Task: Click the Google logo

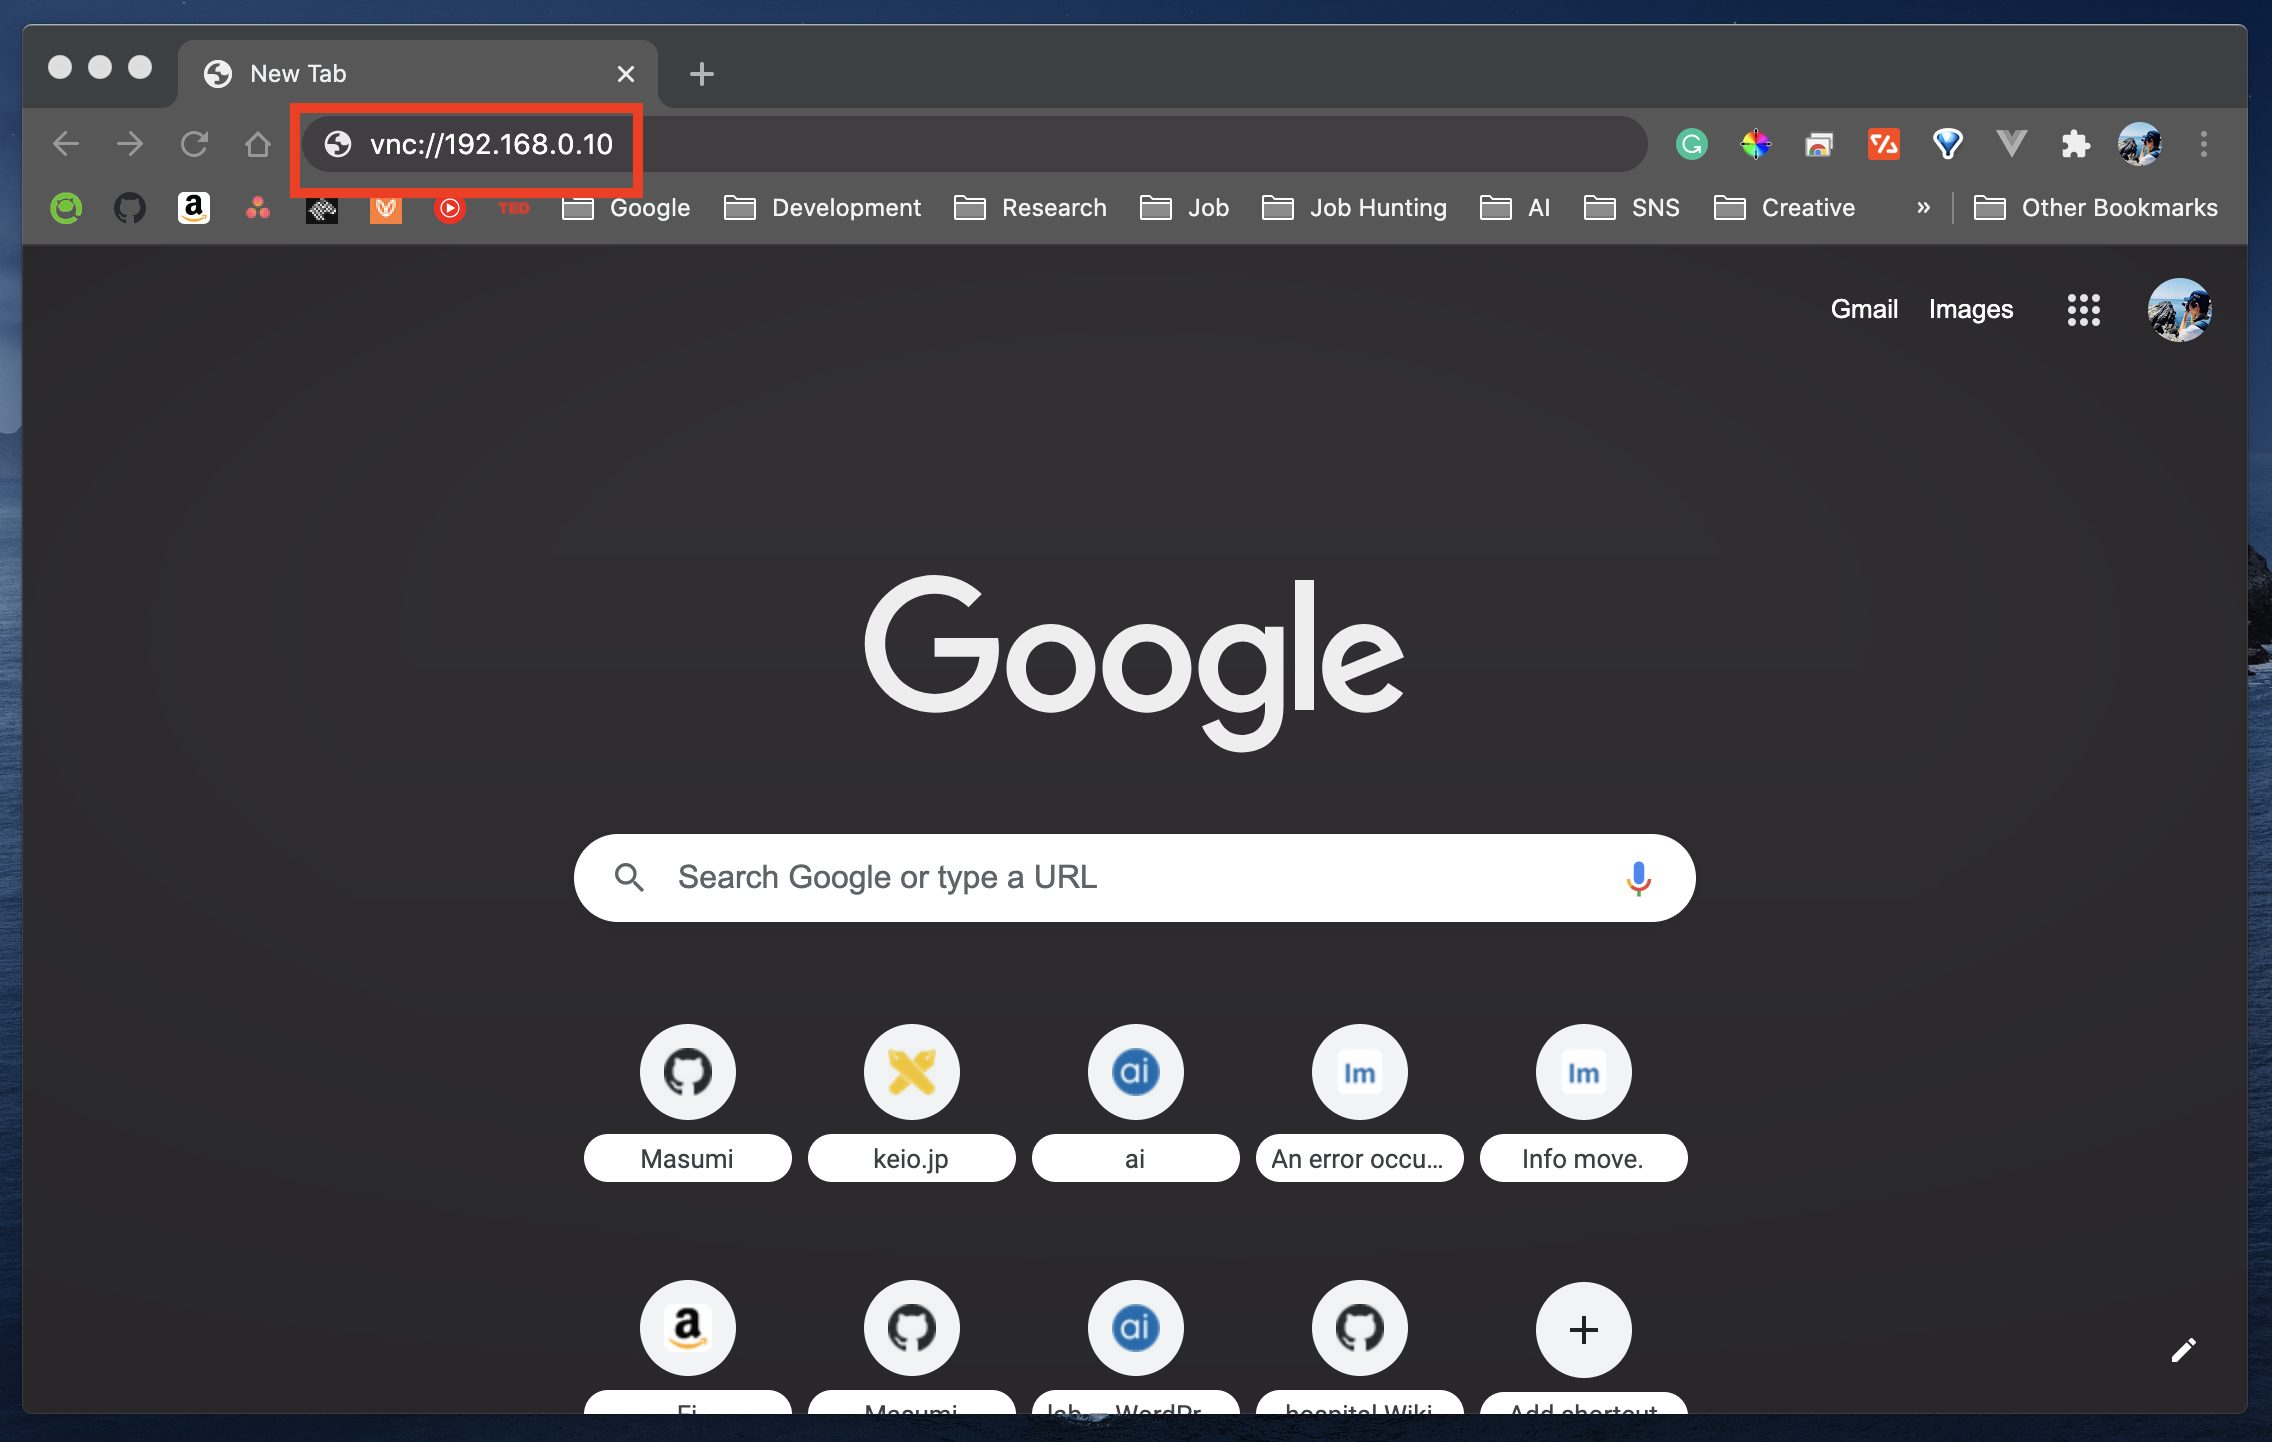Action: 1134,662
